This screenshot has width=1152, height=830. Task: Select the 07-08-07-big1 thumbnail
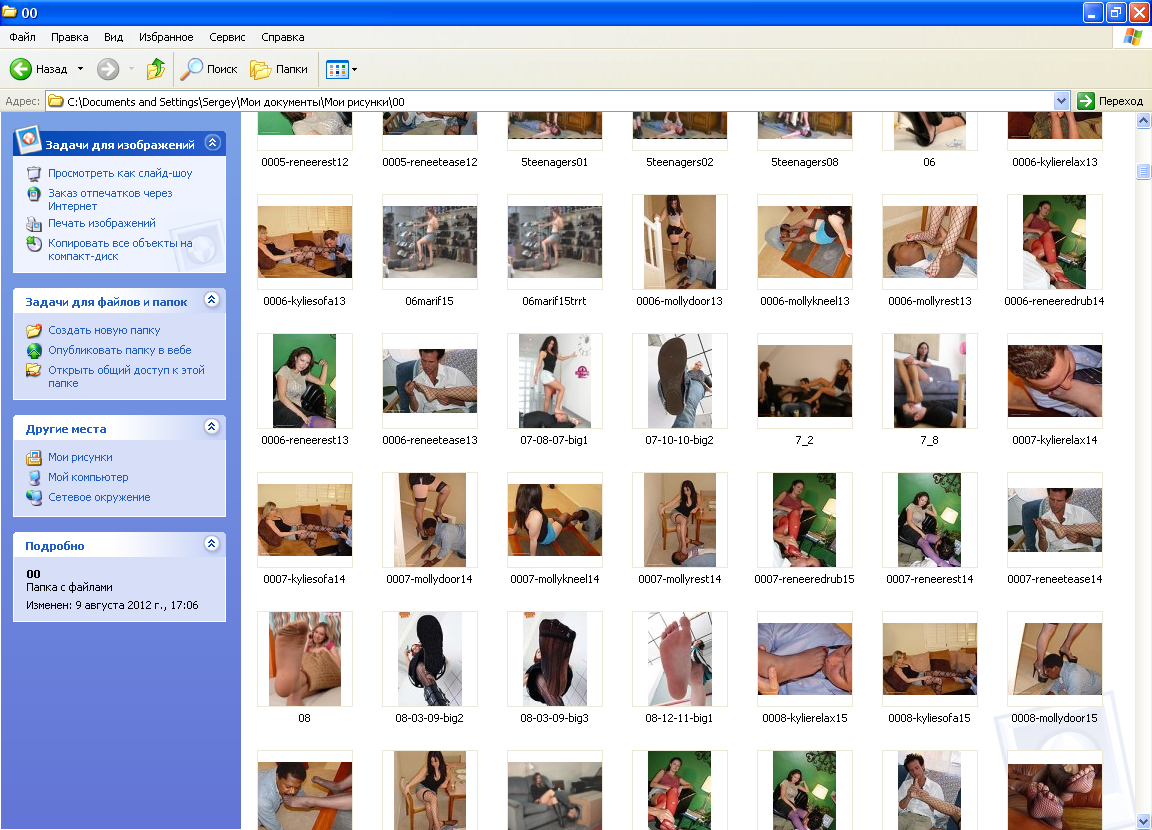click(555, 380)
